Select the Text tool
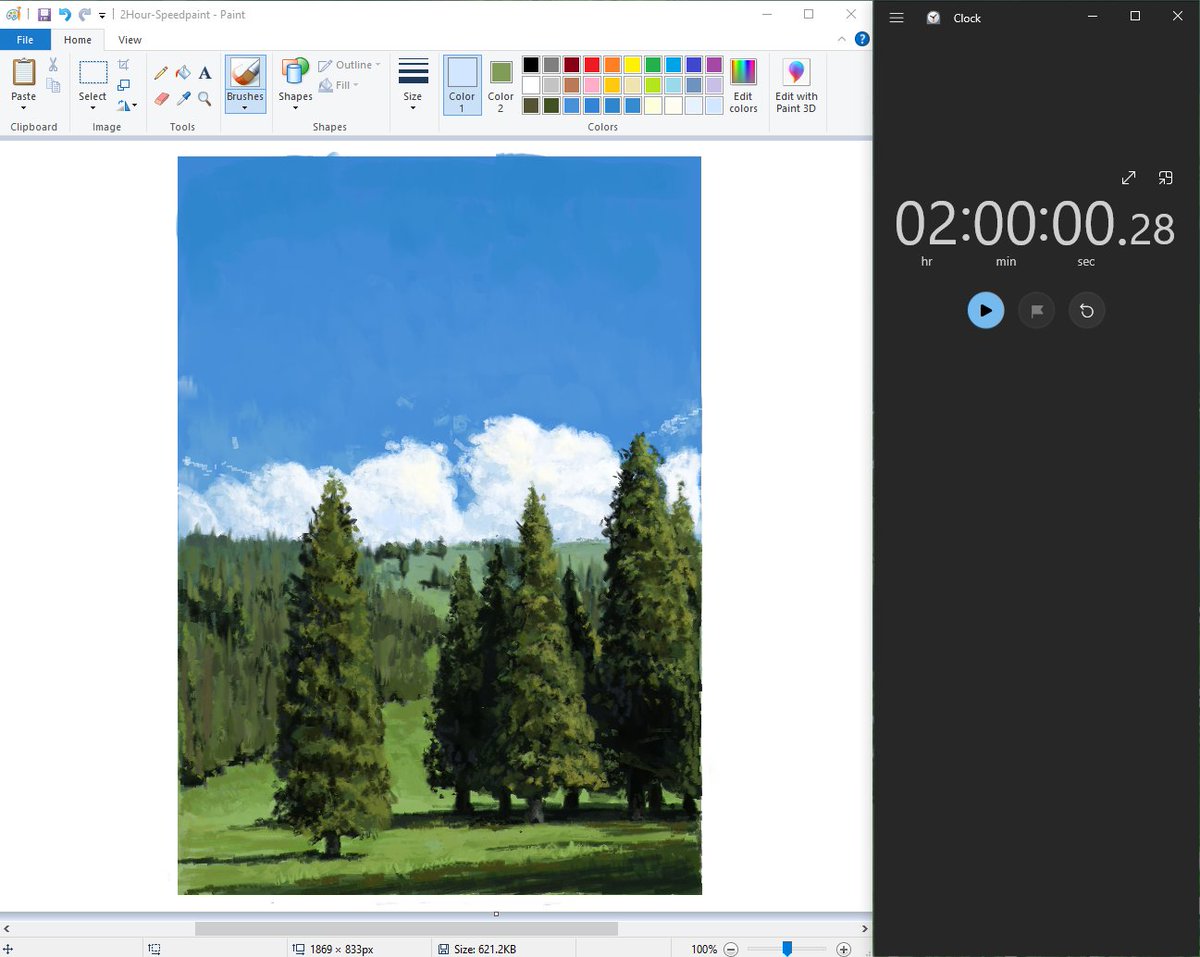Viewport: 1200px width, 957px height. click(x=205, y=73)
